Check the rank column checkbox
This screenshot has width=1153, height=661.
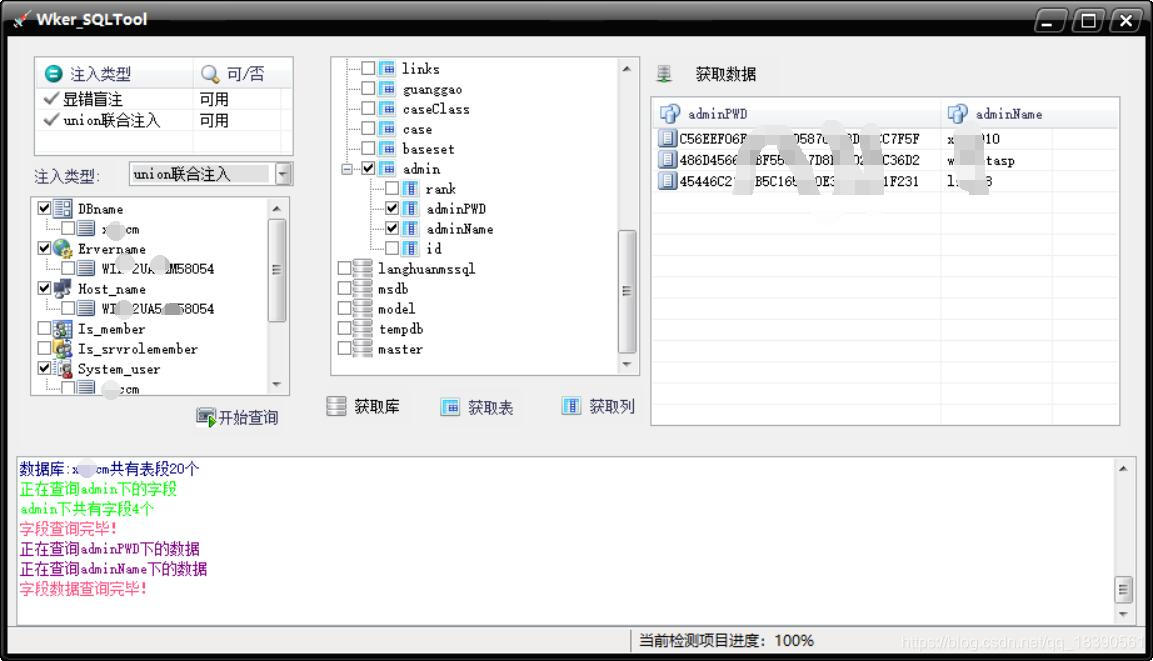tap(392, 188)
